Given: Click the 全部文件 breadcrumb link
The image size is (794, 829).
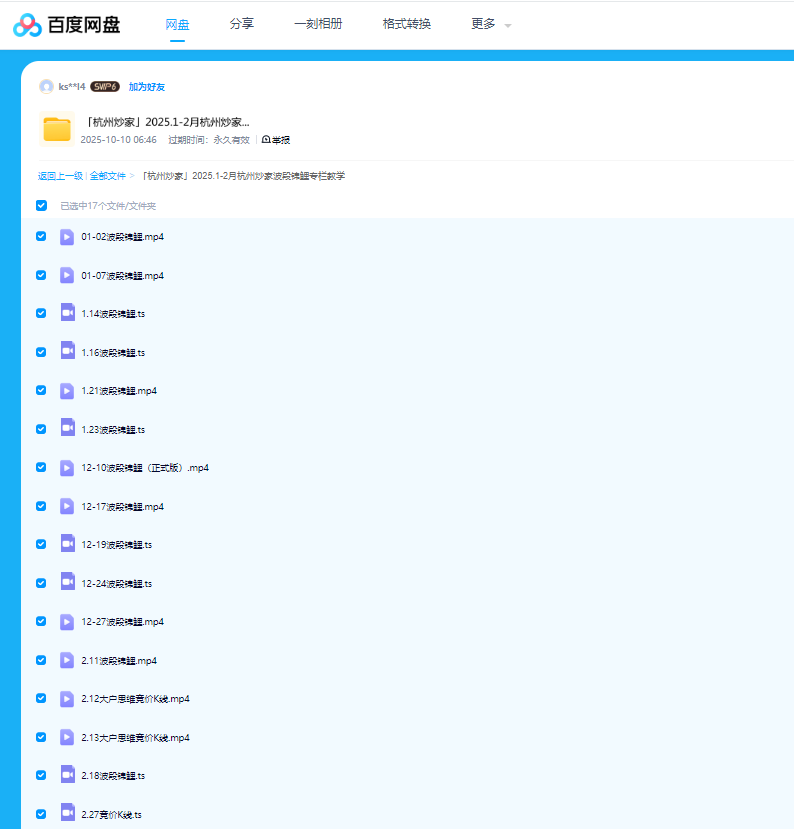Looking at the screenshot, I should click(x=108, y=176).
